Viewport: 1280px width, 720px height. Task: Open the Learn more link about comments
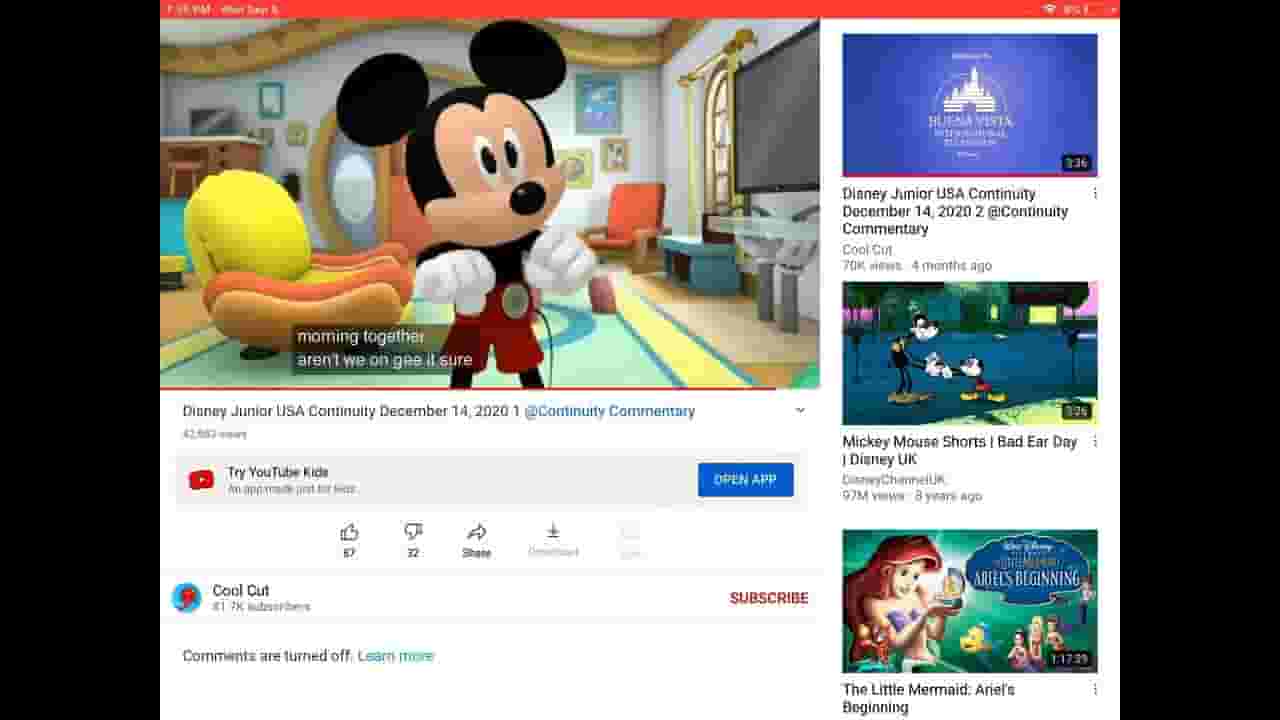click(x=395, y=656)
